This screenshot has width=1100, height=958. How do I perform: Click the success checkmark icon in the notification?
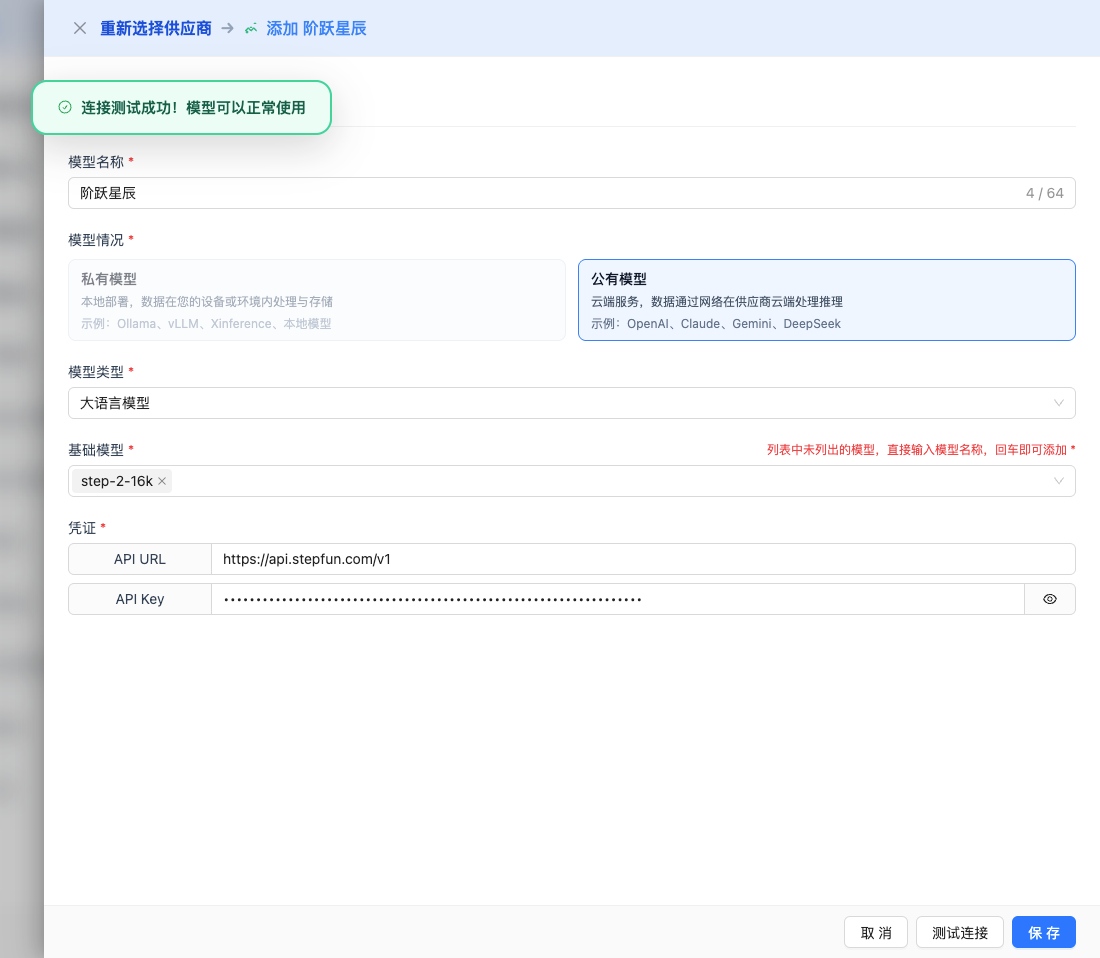tap(65, 108)
